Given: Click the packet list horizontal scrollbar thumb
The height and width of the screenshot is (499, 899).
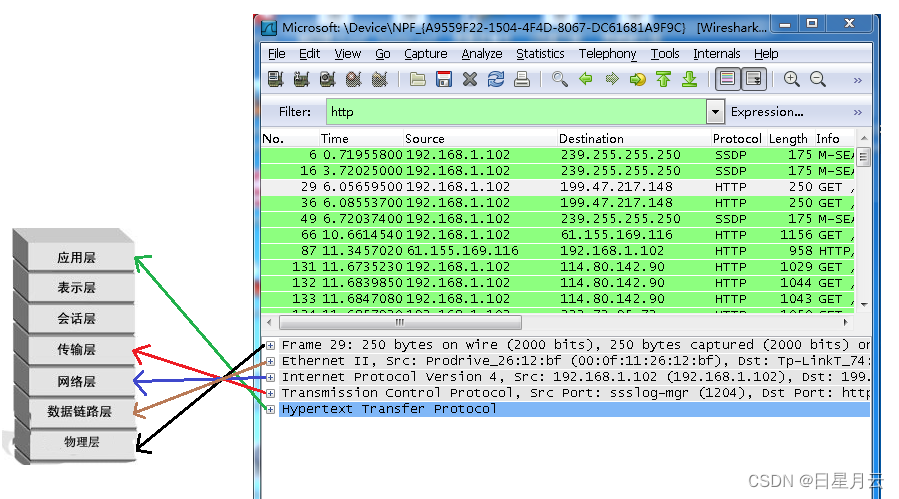Looking at the screenshot, I should click(x=400, y=322).
